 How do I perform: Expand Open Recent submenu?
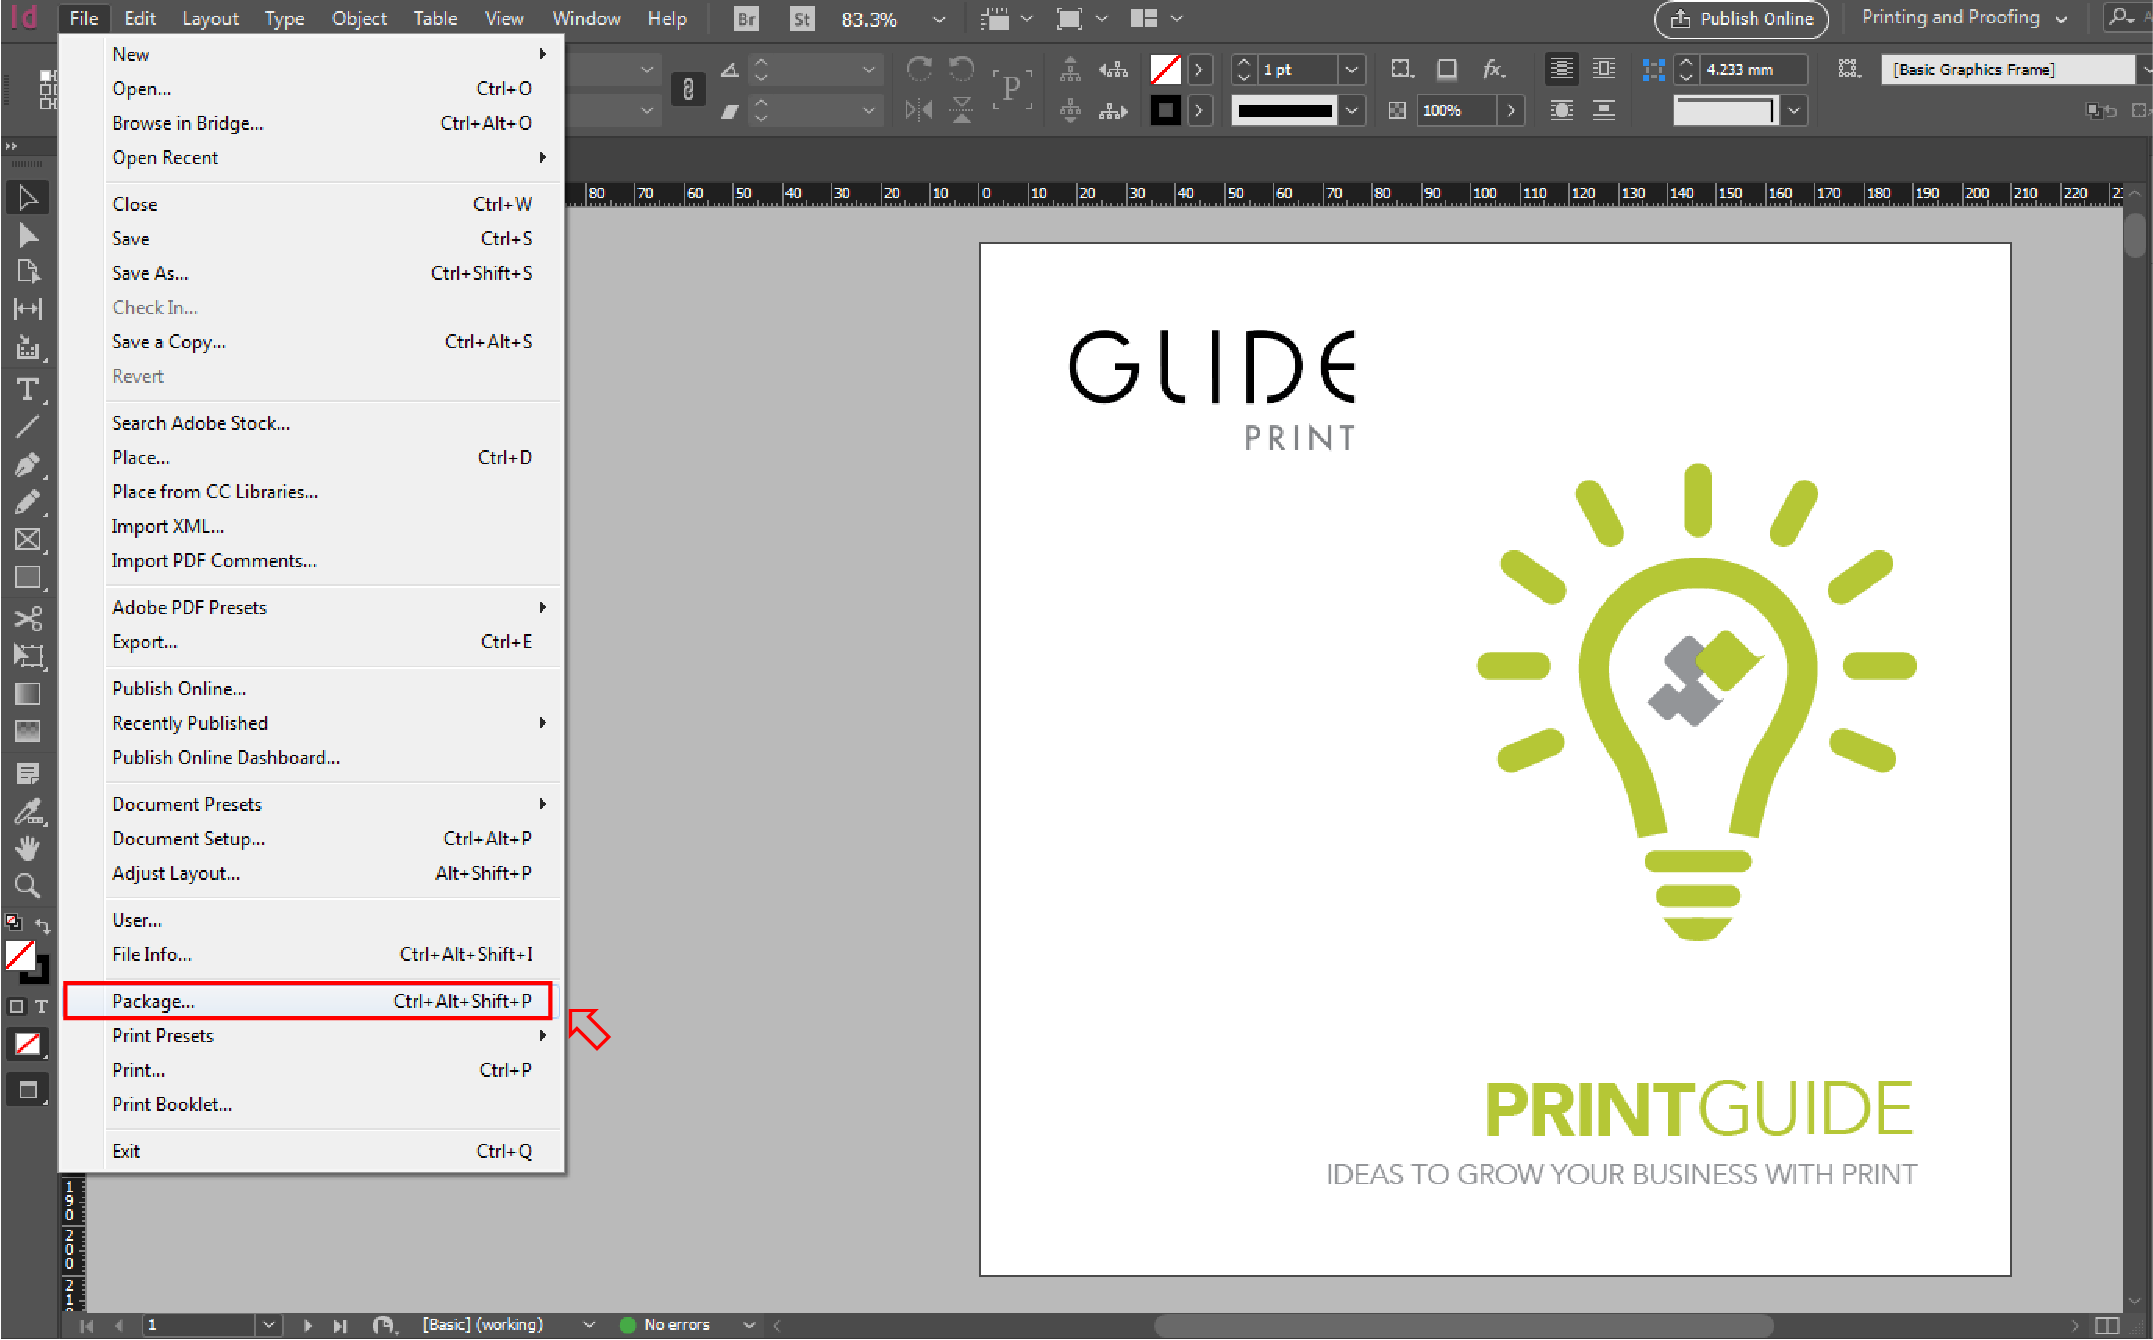click(331, 157)
